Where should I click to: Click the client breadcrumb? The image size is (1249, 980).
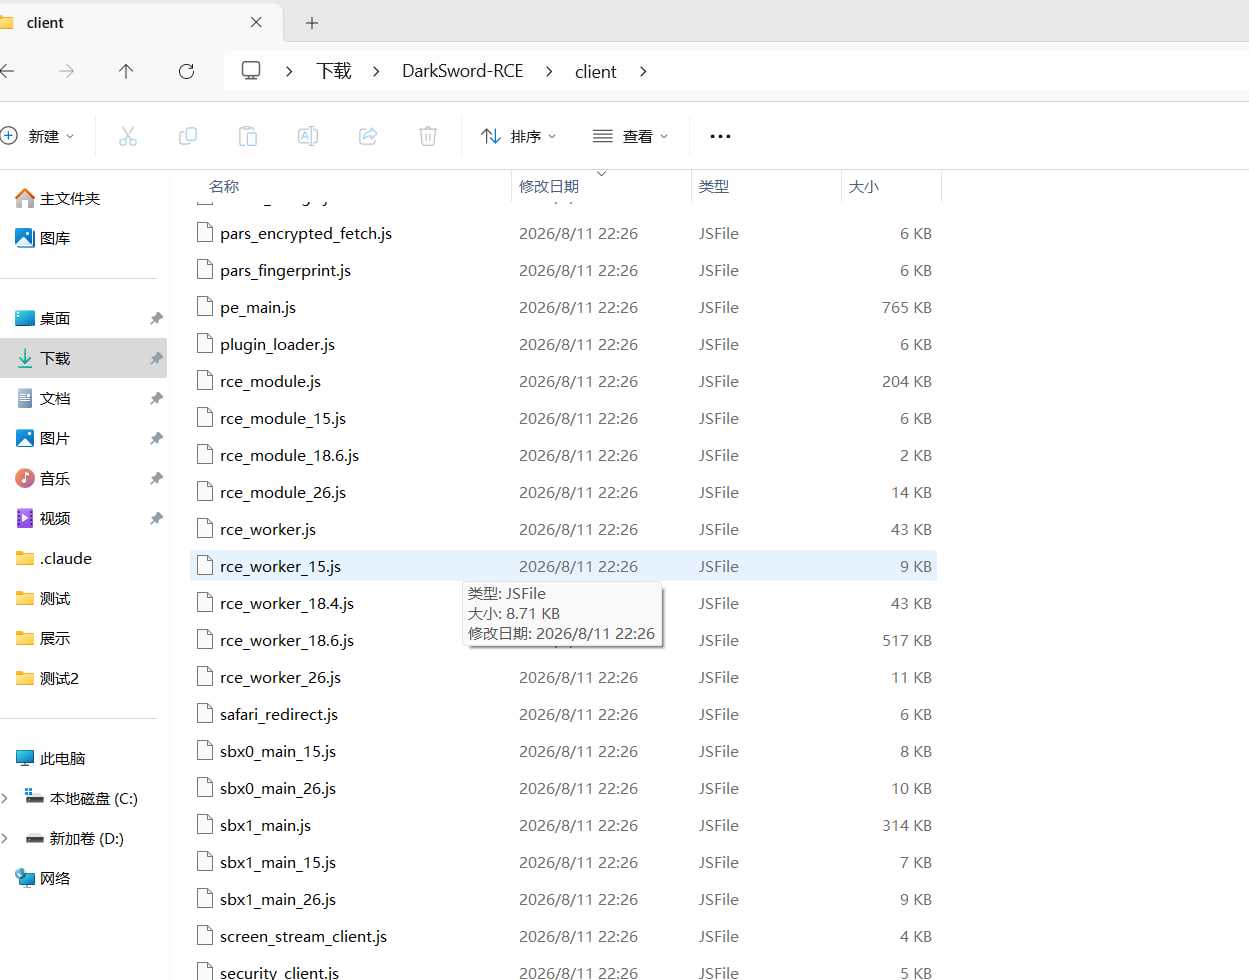coord(596,71)
